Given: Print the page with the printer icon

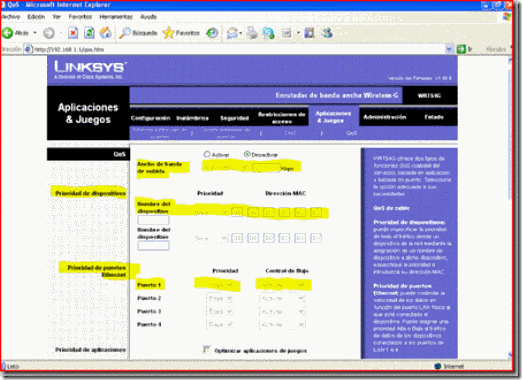Looking at the screenshot, I should [x=252, y=33].
